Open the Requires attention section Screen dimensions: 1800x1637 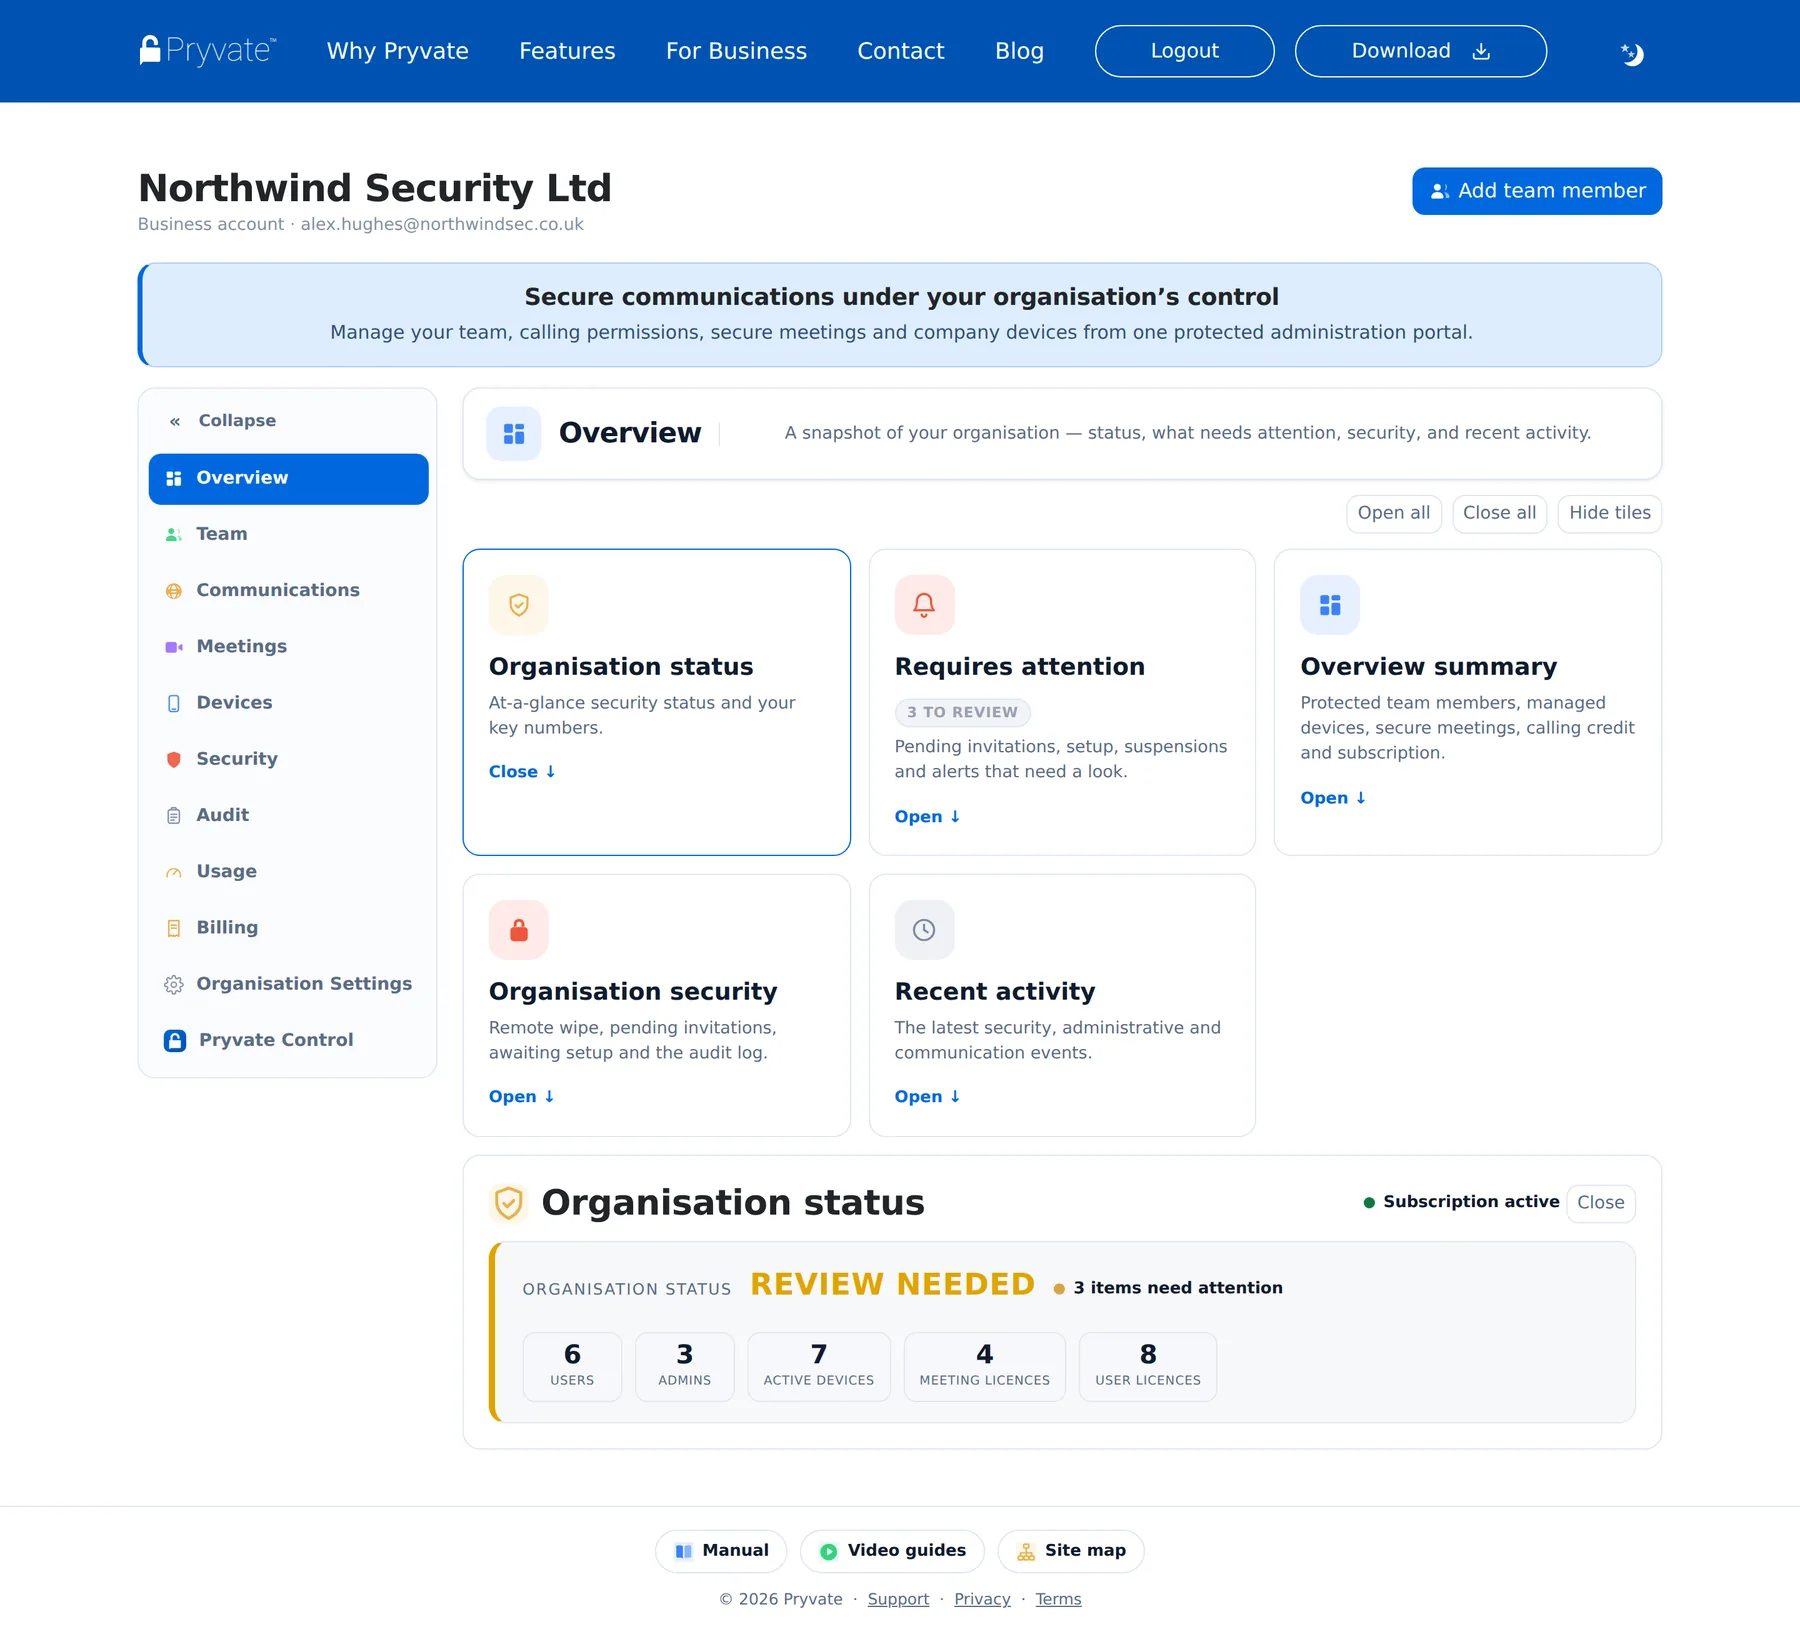927,817
